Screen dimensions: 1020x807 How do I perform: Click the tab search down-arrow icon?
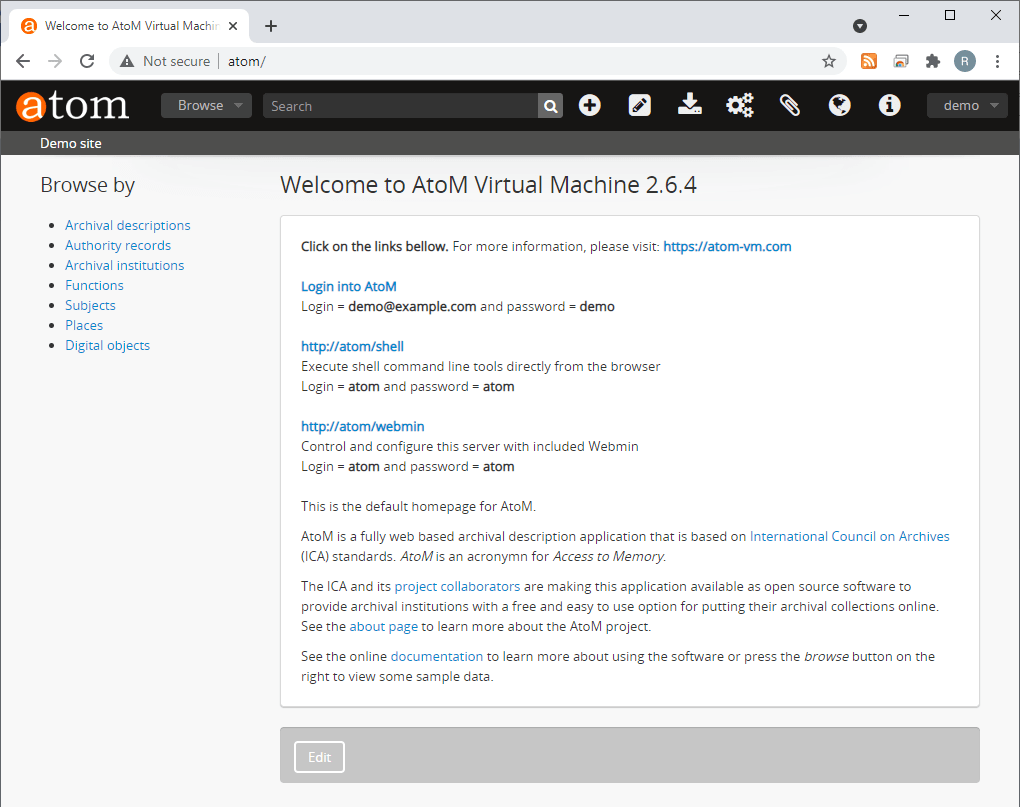click(x=860, y=26)
